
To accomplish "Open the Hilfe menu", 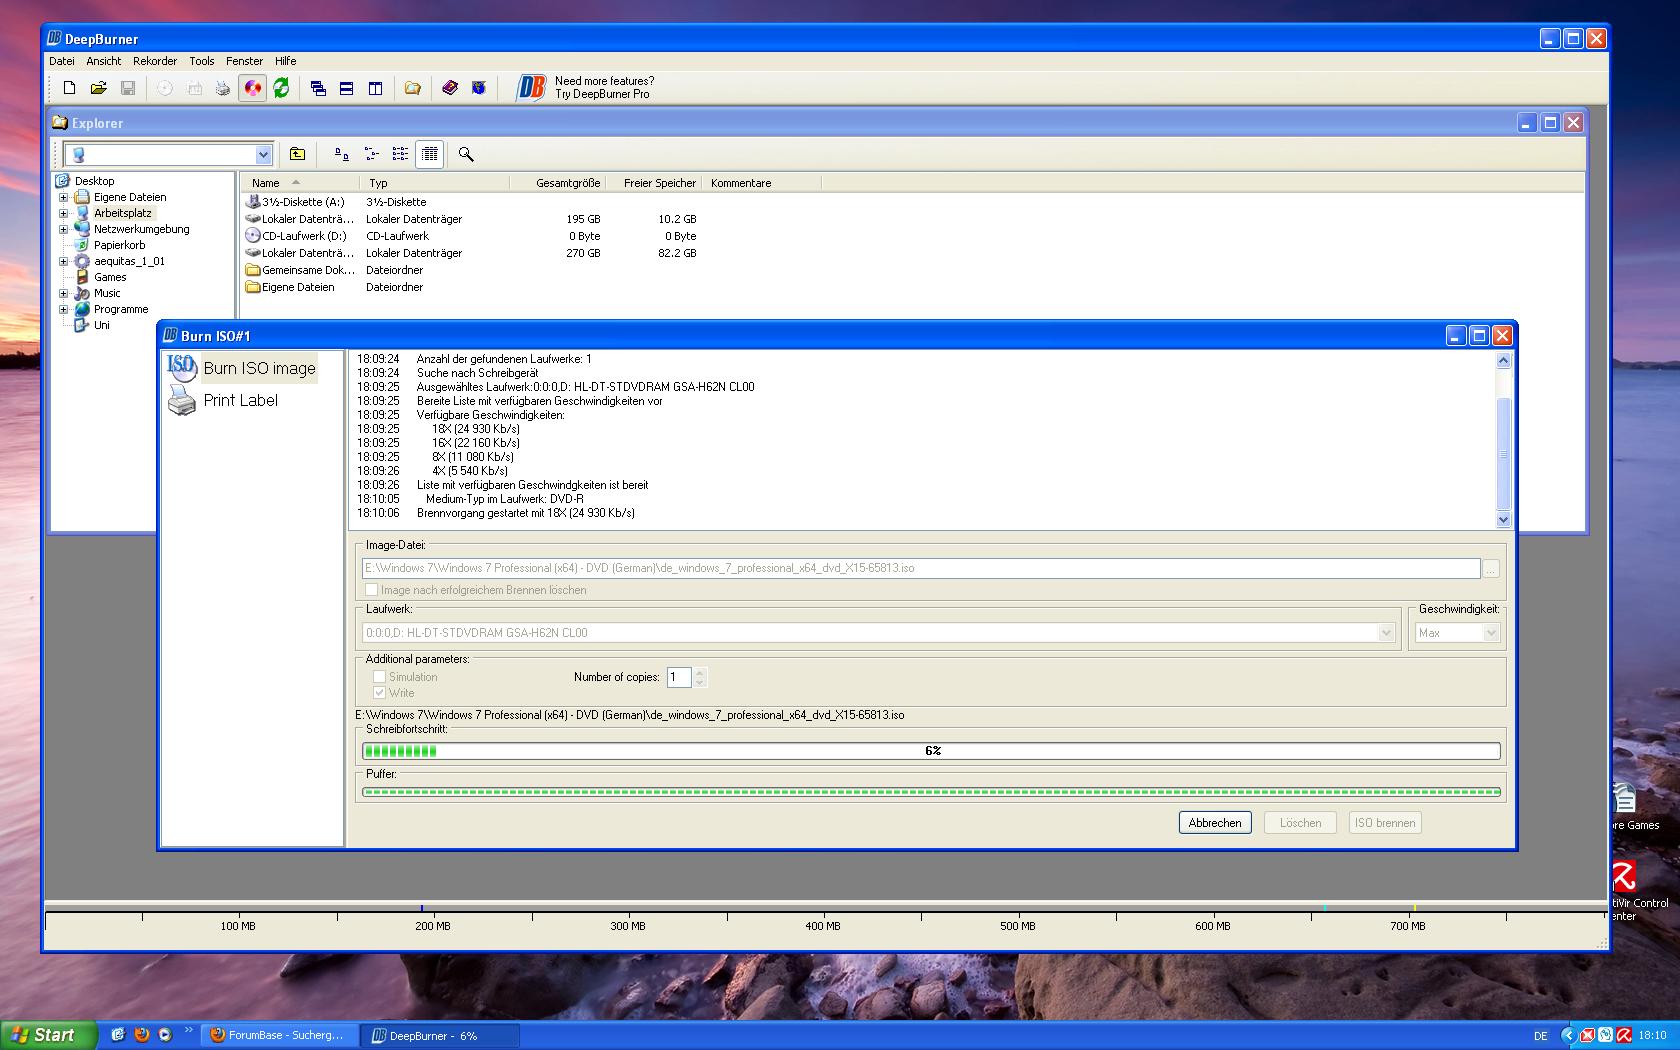I will pos(286,61).
